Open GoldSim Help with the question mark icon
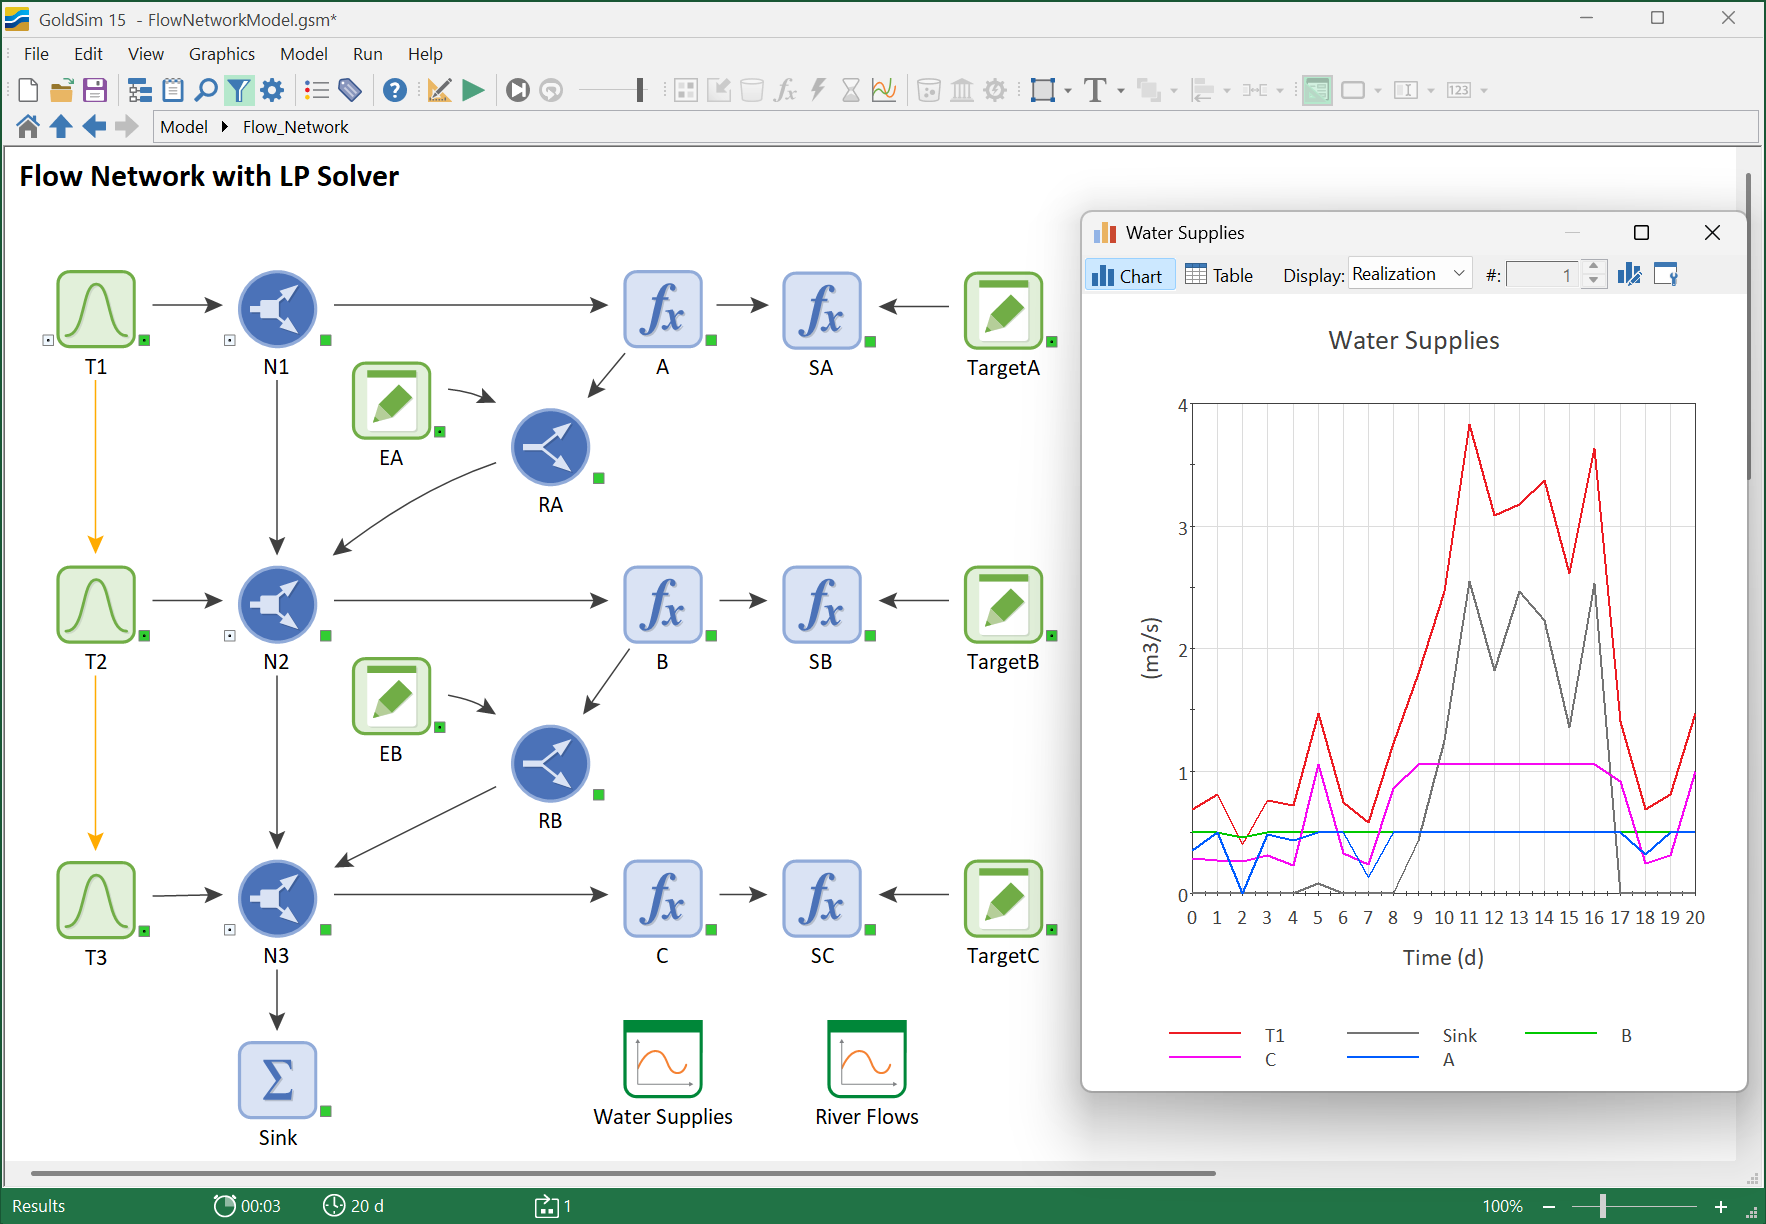The height and width of the screenshot is (1224, 1766). (x=395, y=89)
